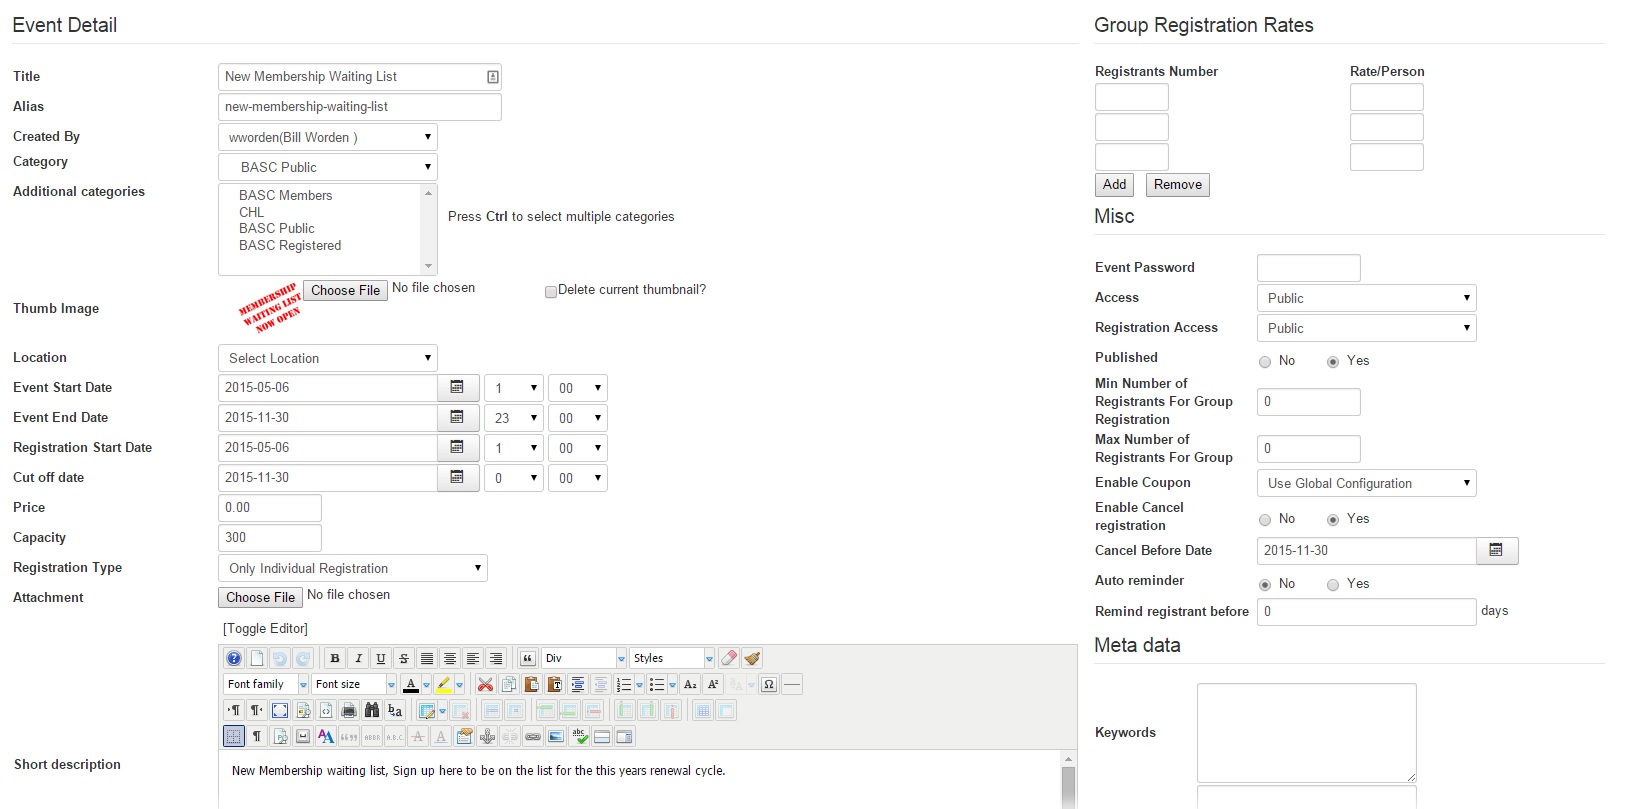Click the Toggle Editor link
Screen dimensions: 1644x809
[265, 628]
